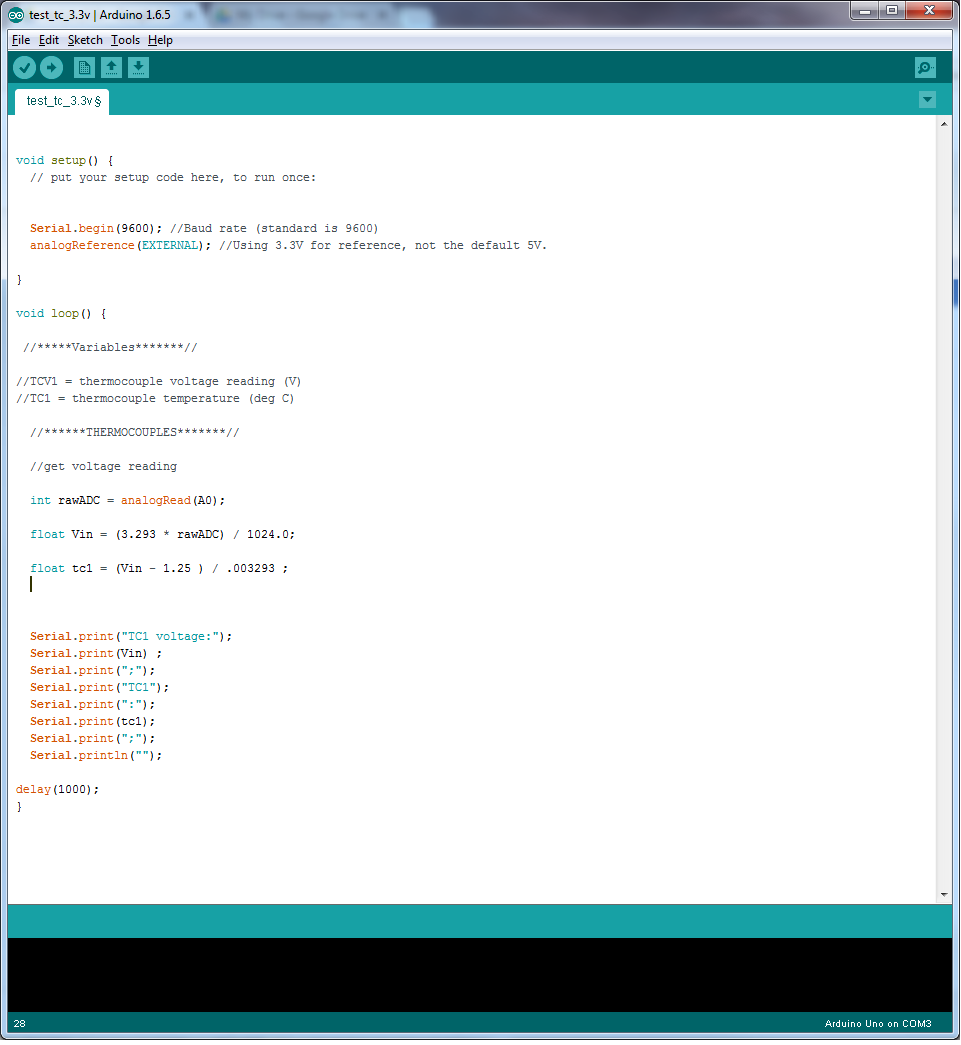This screenshot has width=961, height=1045.
Task: Click the '//get voltage reading' comment
Action: point(103,467)
